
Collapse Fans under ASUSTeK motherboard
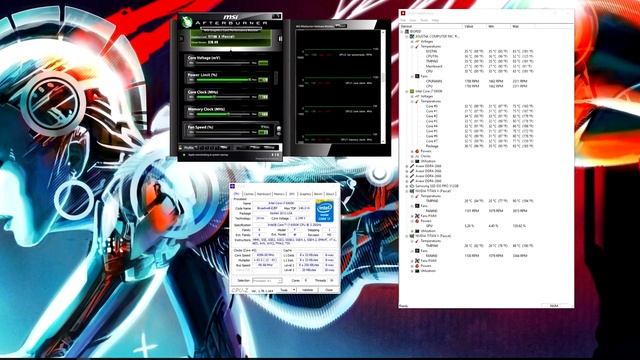point(412,76)
